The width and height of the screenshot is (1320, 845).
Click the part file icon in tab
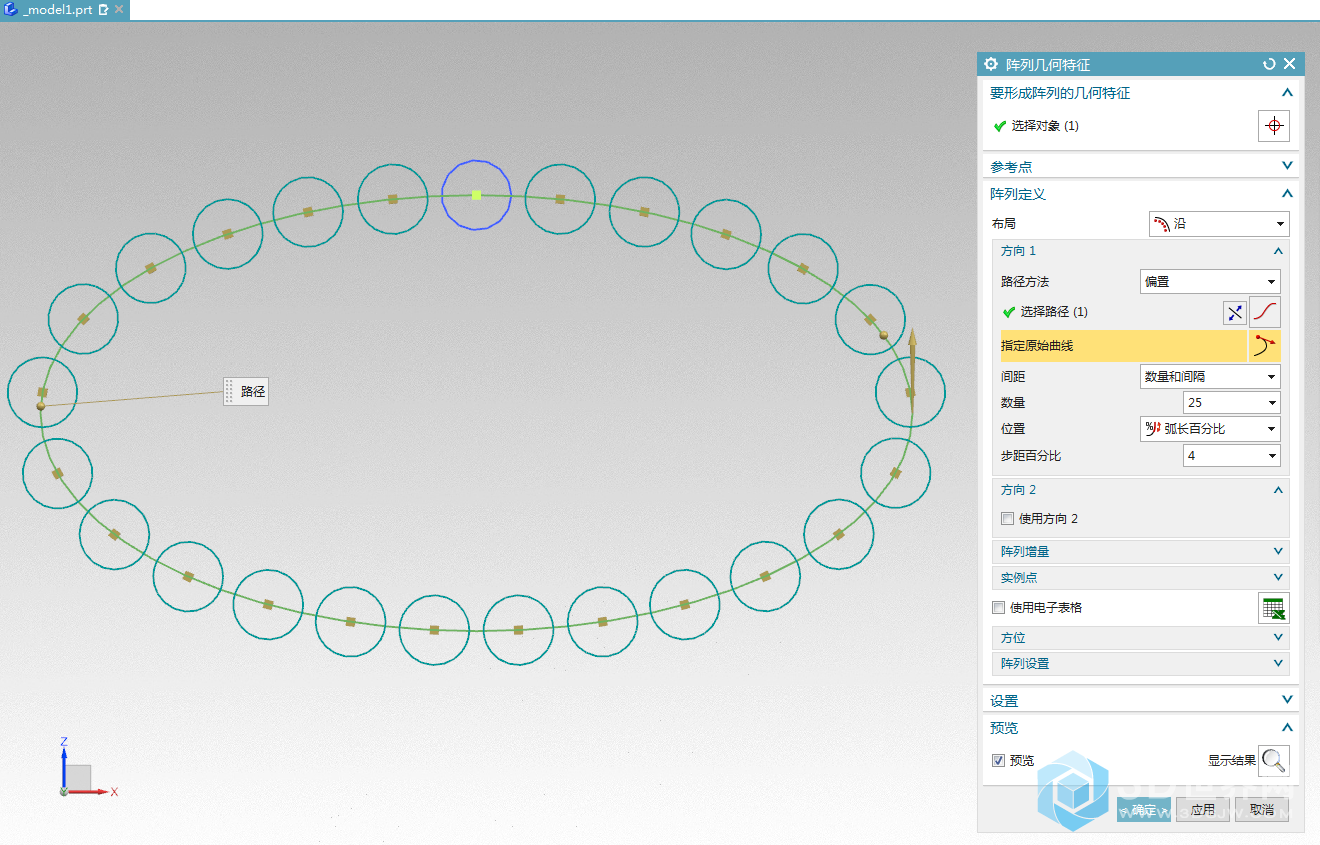point(11,9)
